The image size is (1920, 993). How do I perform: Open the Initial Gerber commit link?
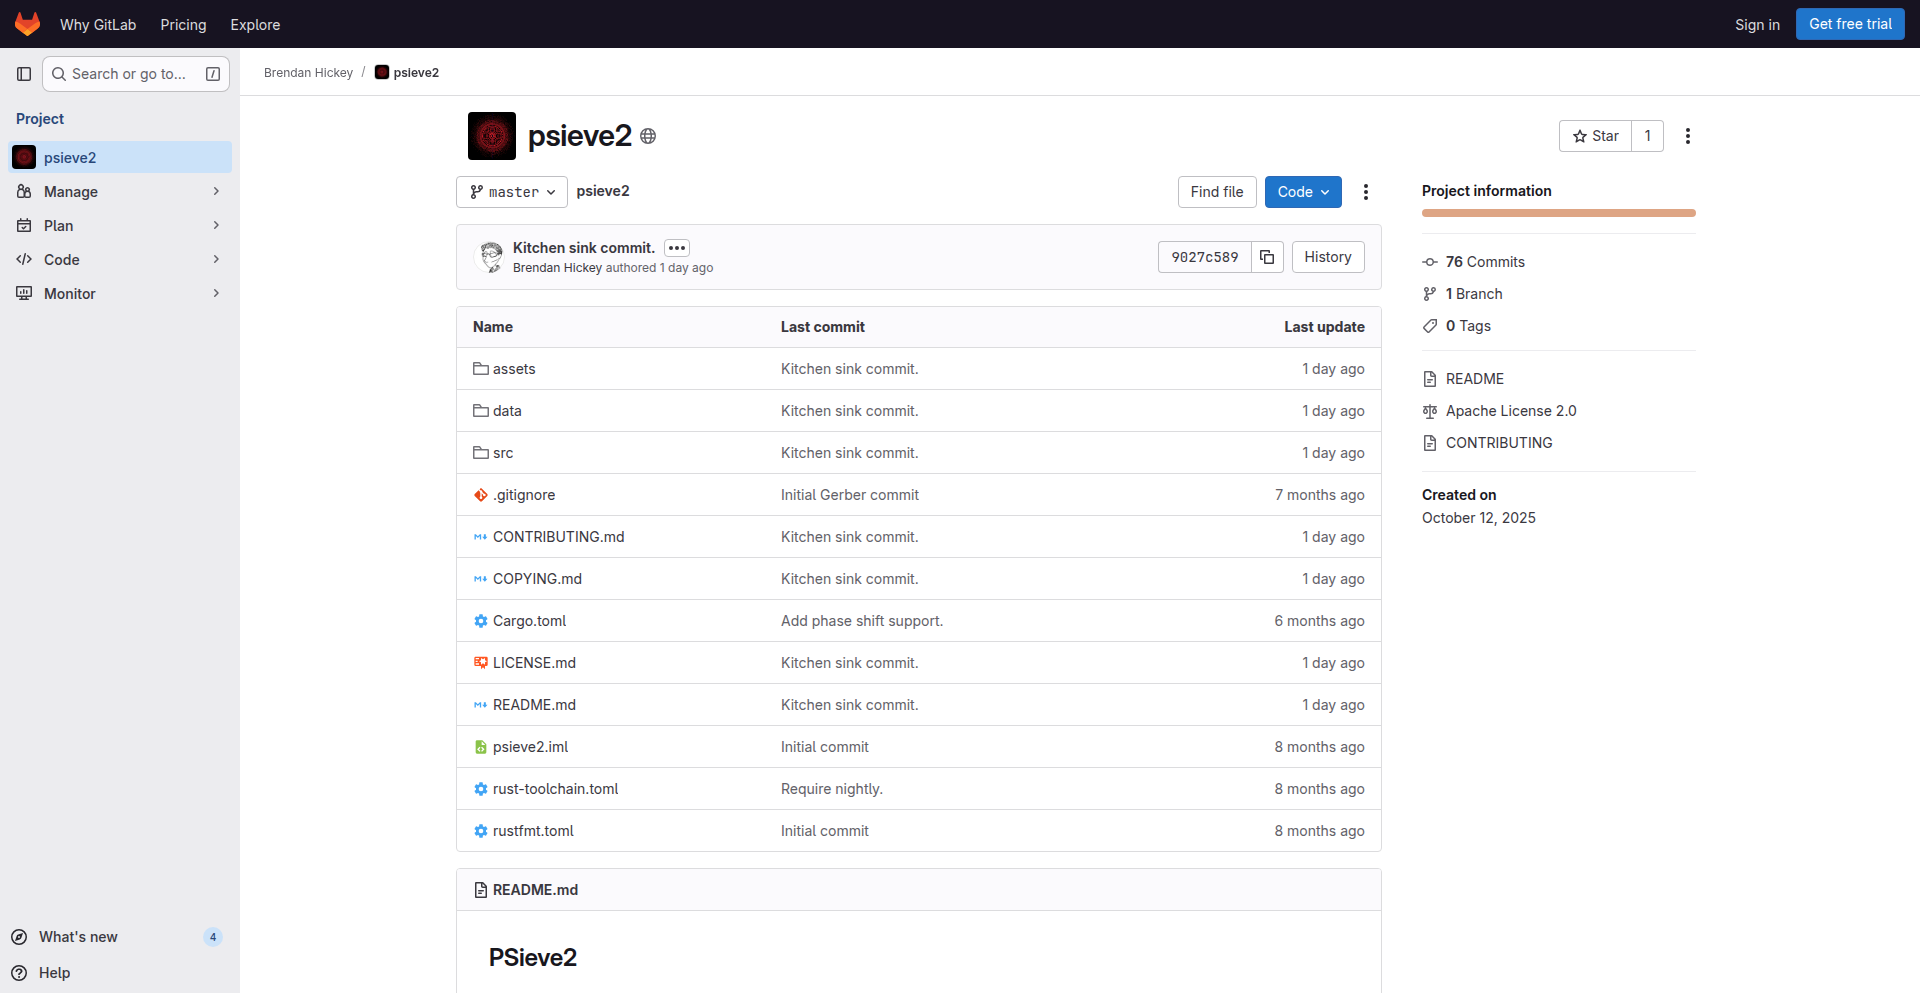pyautogui.click(x=850, y=495)
